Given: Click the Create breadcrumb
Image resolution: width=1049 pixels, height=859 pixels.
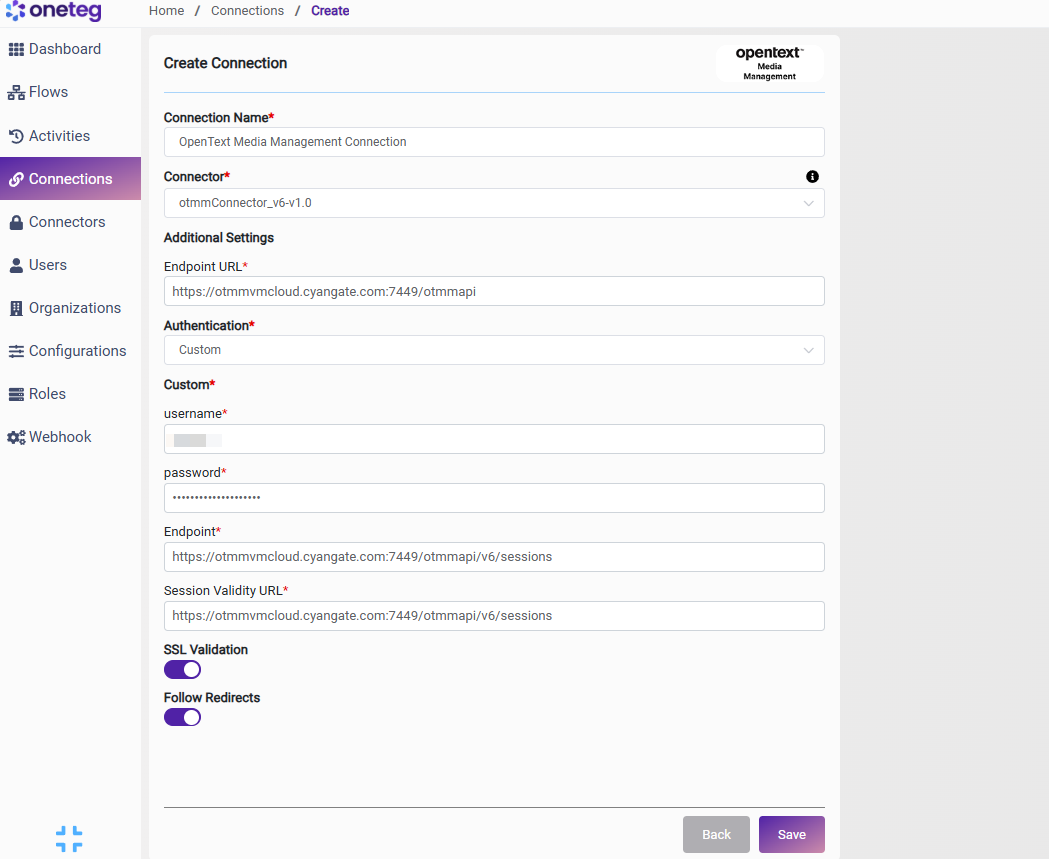Looking at the screenshot, I should 330,11.
